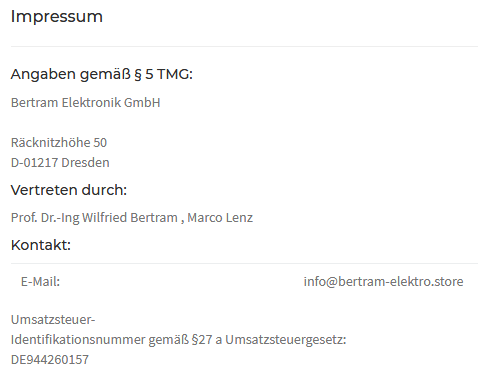Select the name Prof. Dr.-Ing Wilfried Bertram
478x374 pixels.
click(94, 218)
